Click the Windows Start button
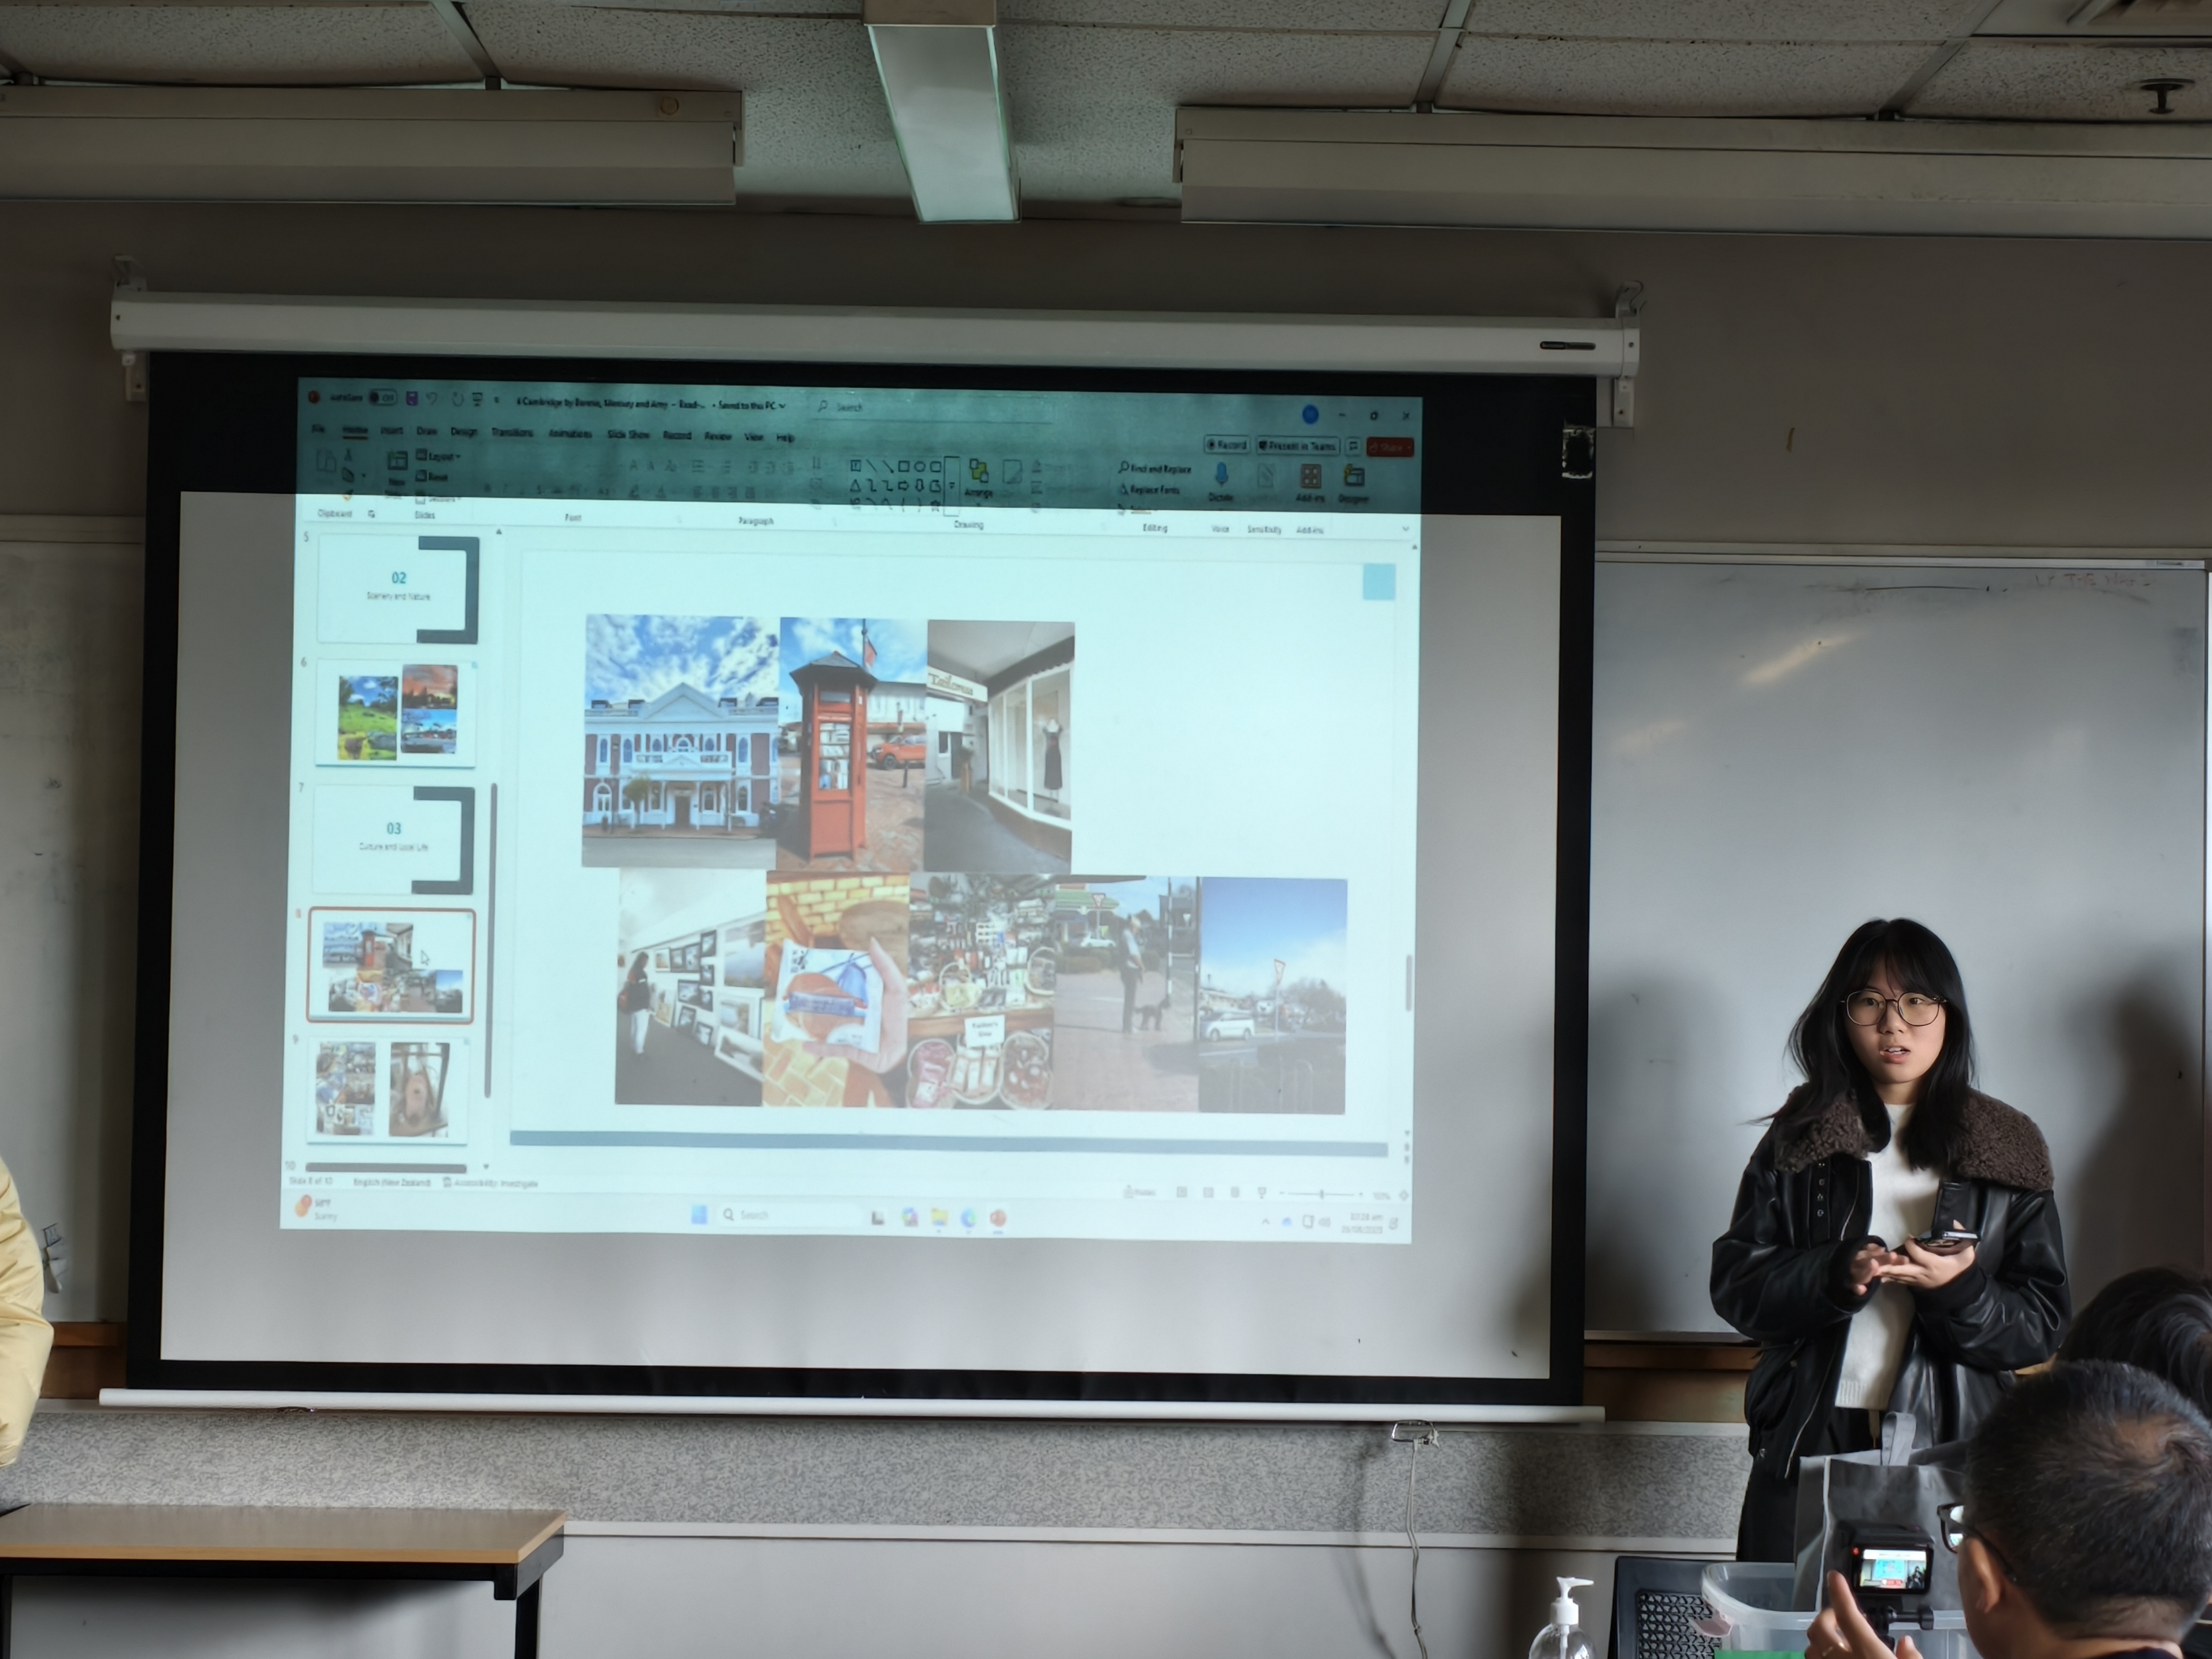Screen dimensions: 2212x1659 point(699,1215)
